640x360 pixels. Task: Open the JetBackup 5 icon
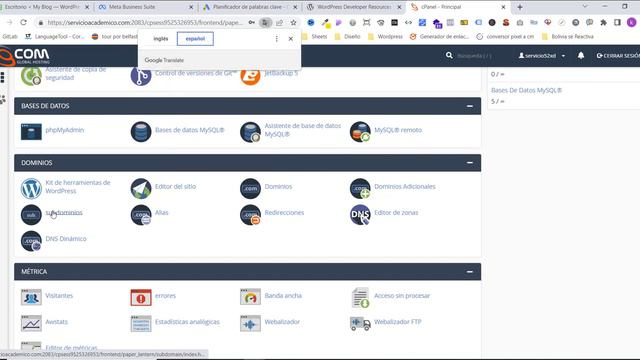[x=250, y=75]
